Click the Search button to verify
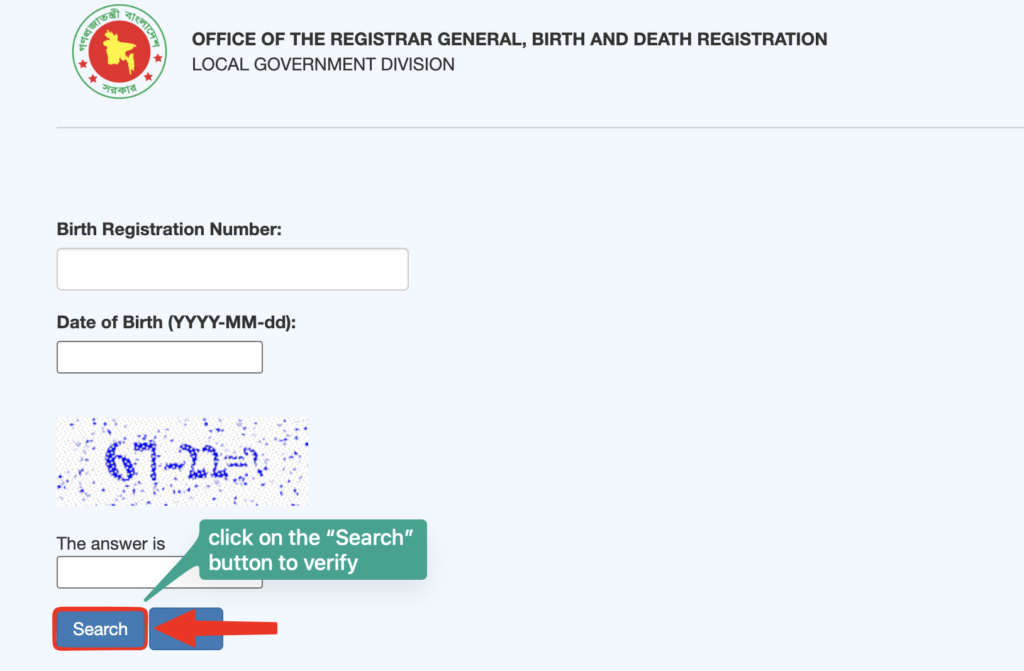This screenshot has width=1024, height=671. [99, 629]
